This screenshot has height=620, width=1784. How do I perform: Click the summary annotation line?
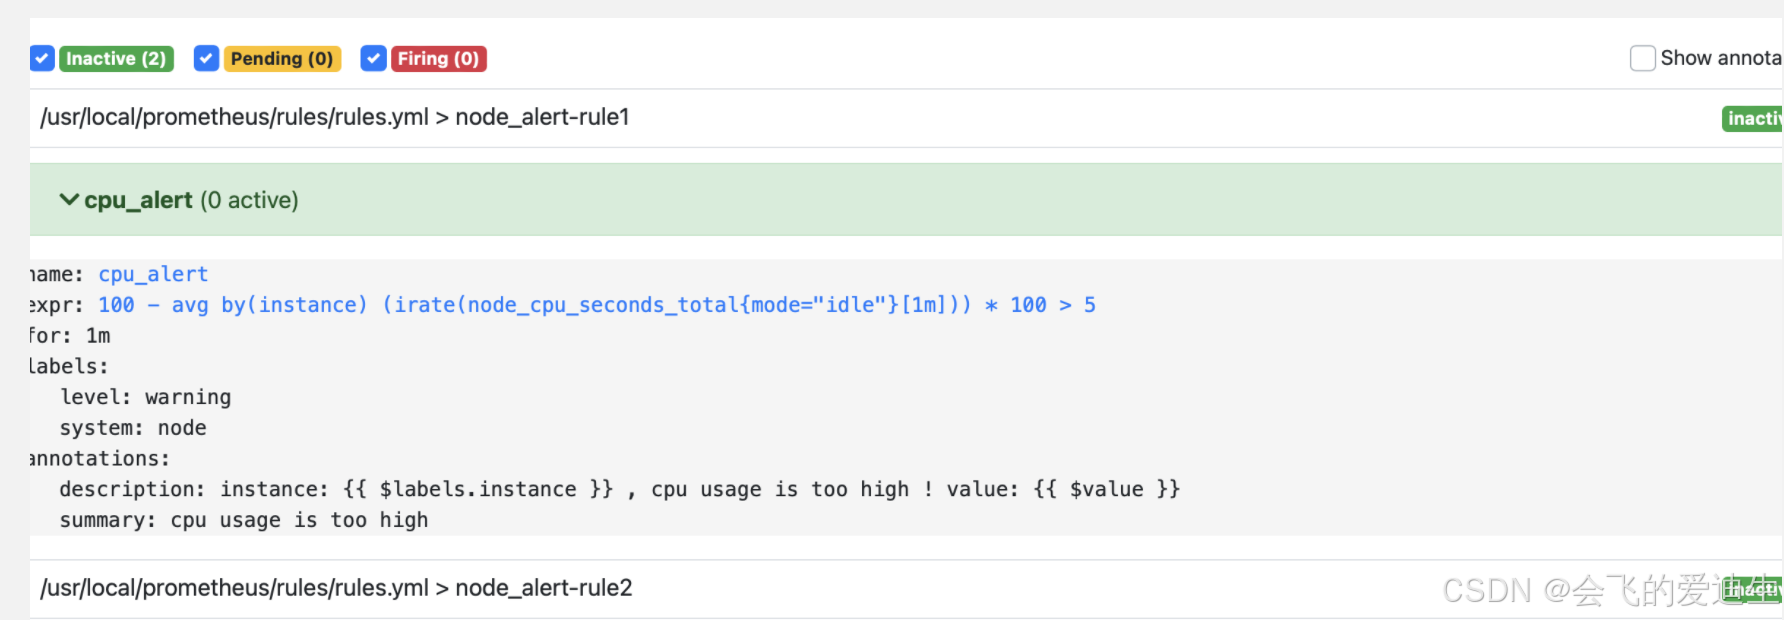coord(244,520)
